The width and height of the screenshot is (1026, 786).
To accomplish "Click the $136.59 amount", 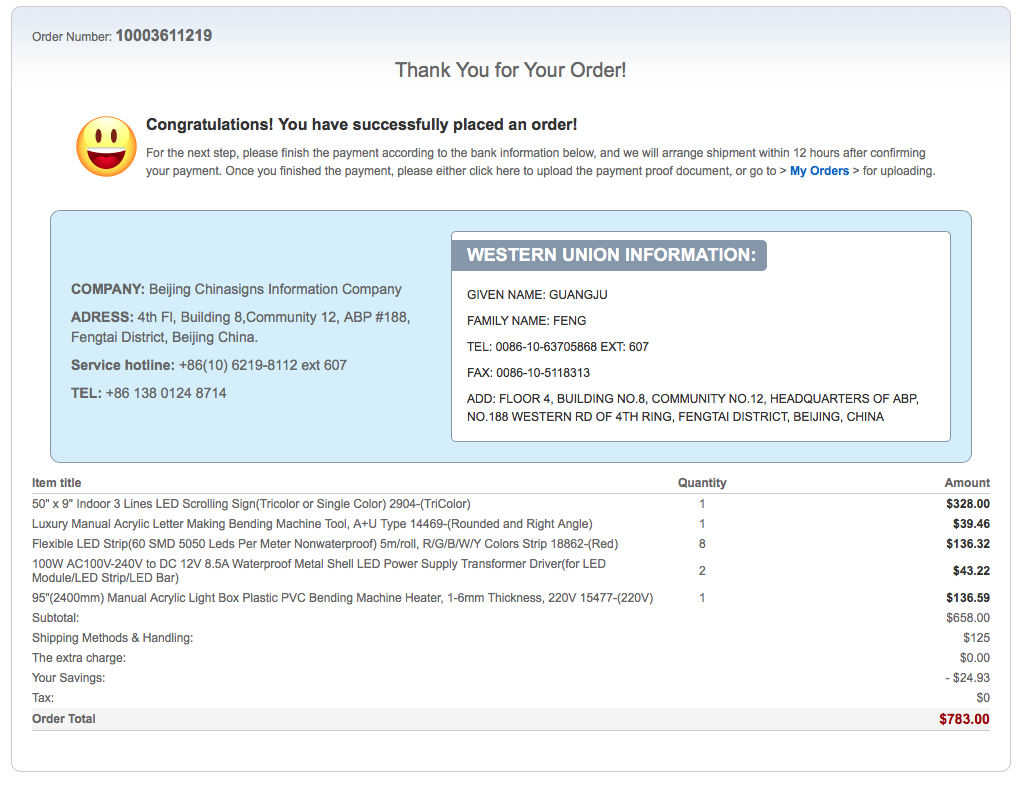I will (x=968, y=598).
